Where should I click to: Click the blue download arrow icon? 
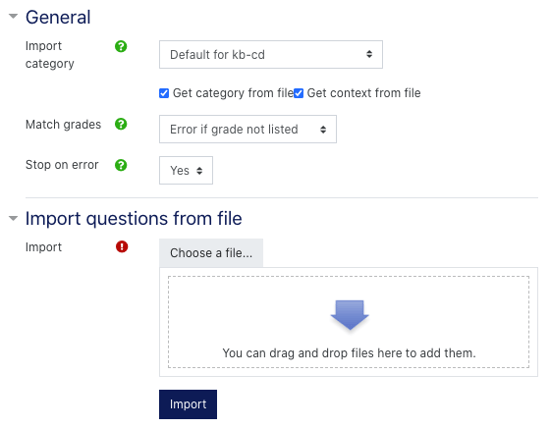click(x=349, y=315)
